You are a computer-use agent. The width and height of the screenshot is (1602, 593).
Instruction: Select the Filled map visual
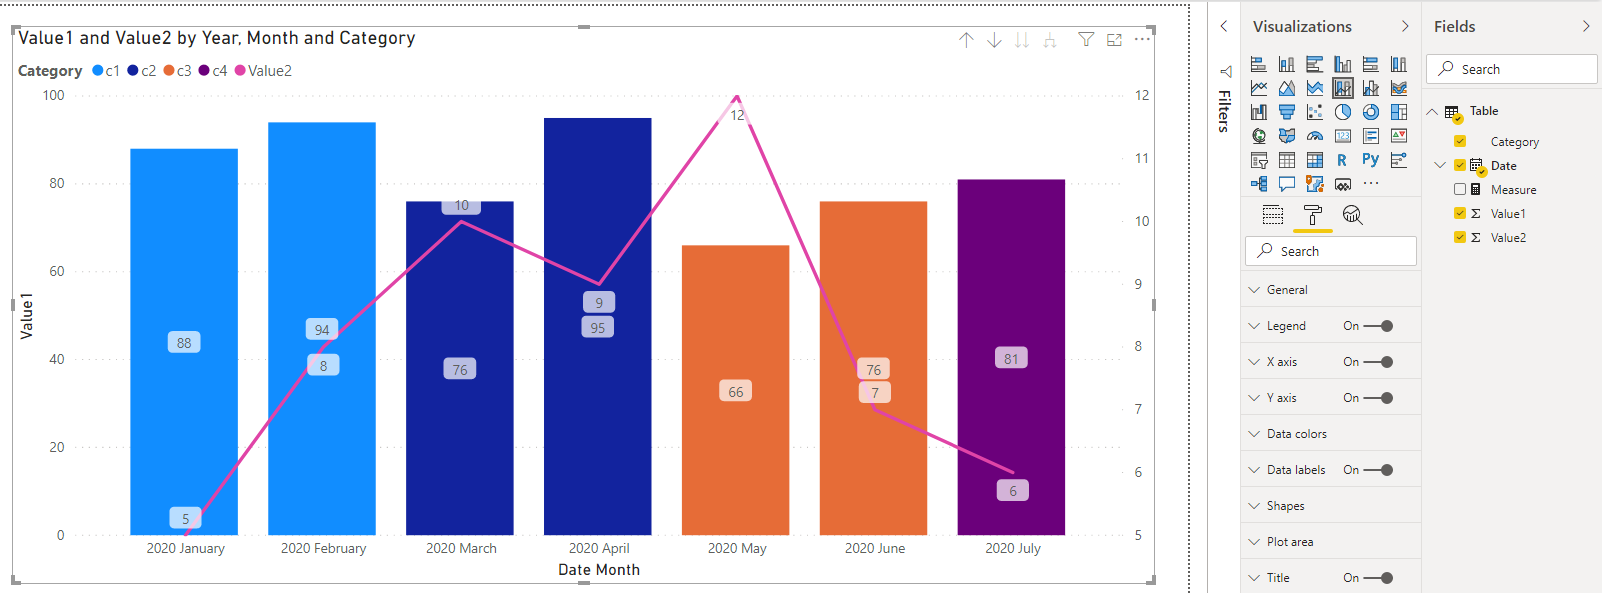(x=1287, y=136)
